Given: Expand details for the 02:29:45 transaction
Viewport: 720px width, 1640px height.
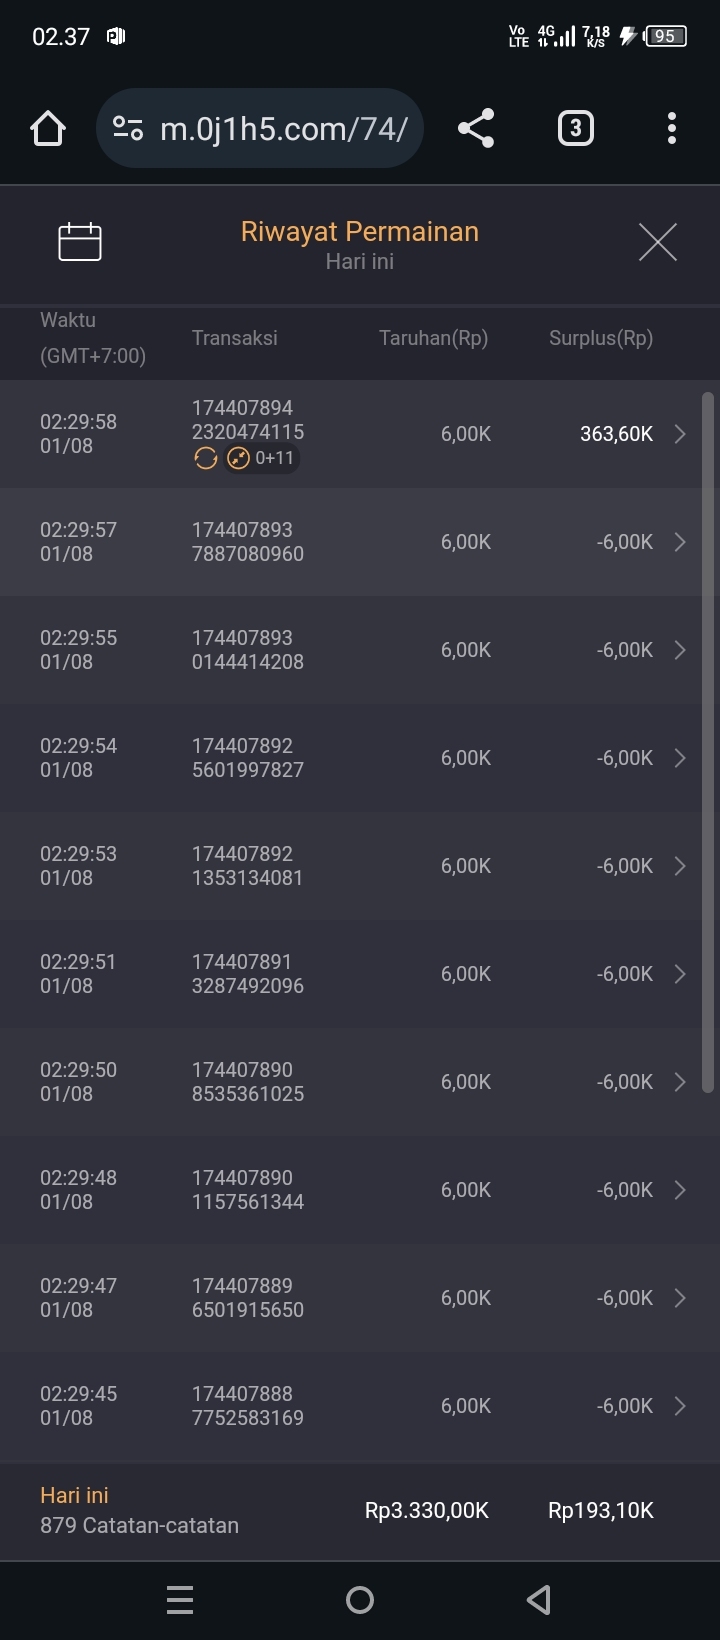Looking at the screenshot, I should (x=680, y=1406).
